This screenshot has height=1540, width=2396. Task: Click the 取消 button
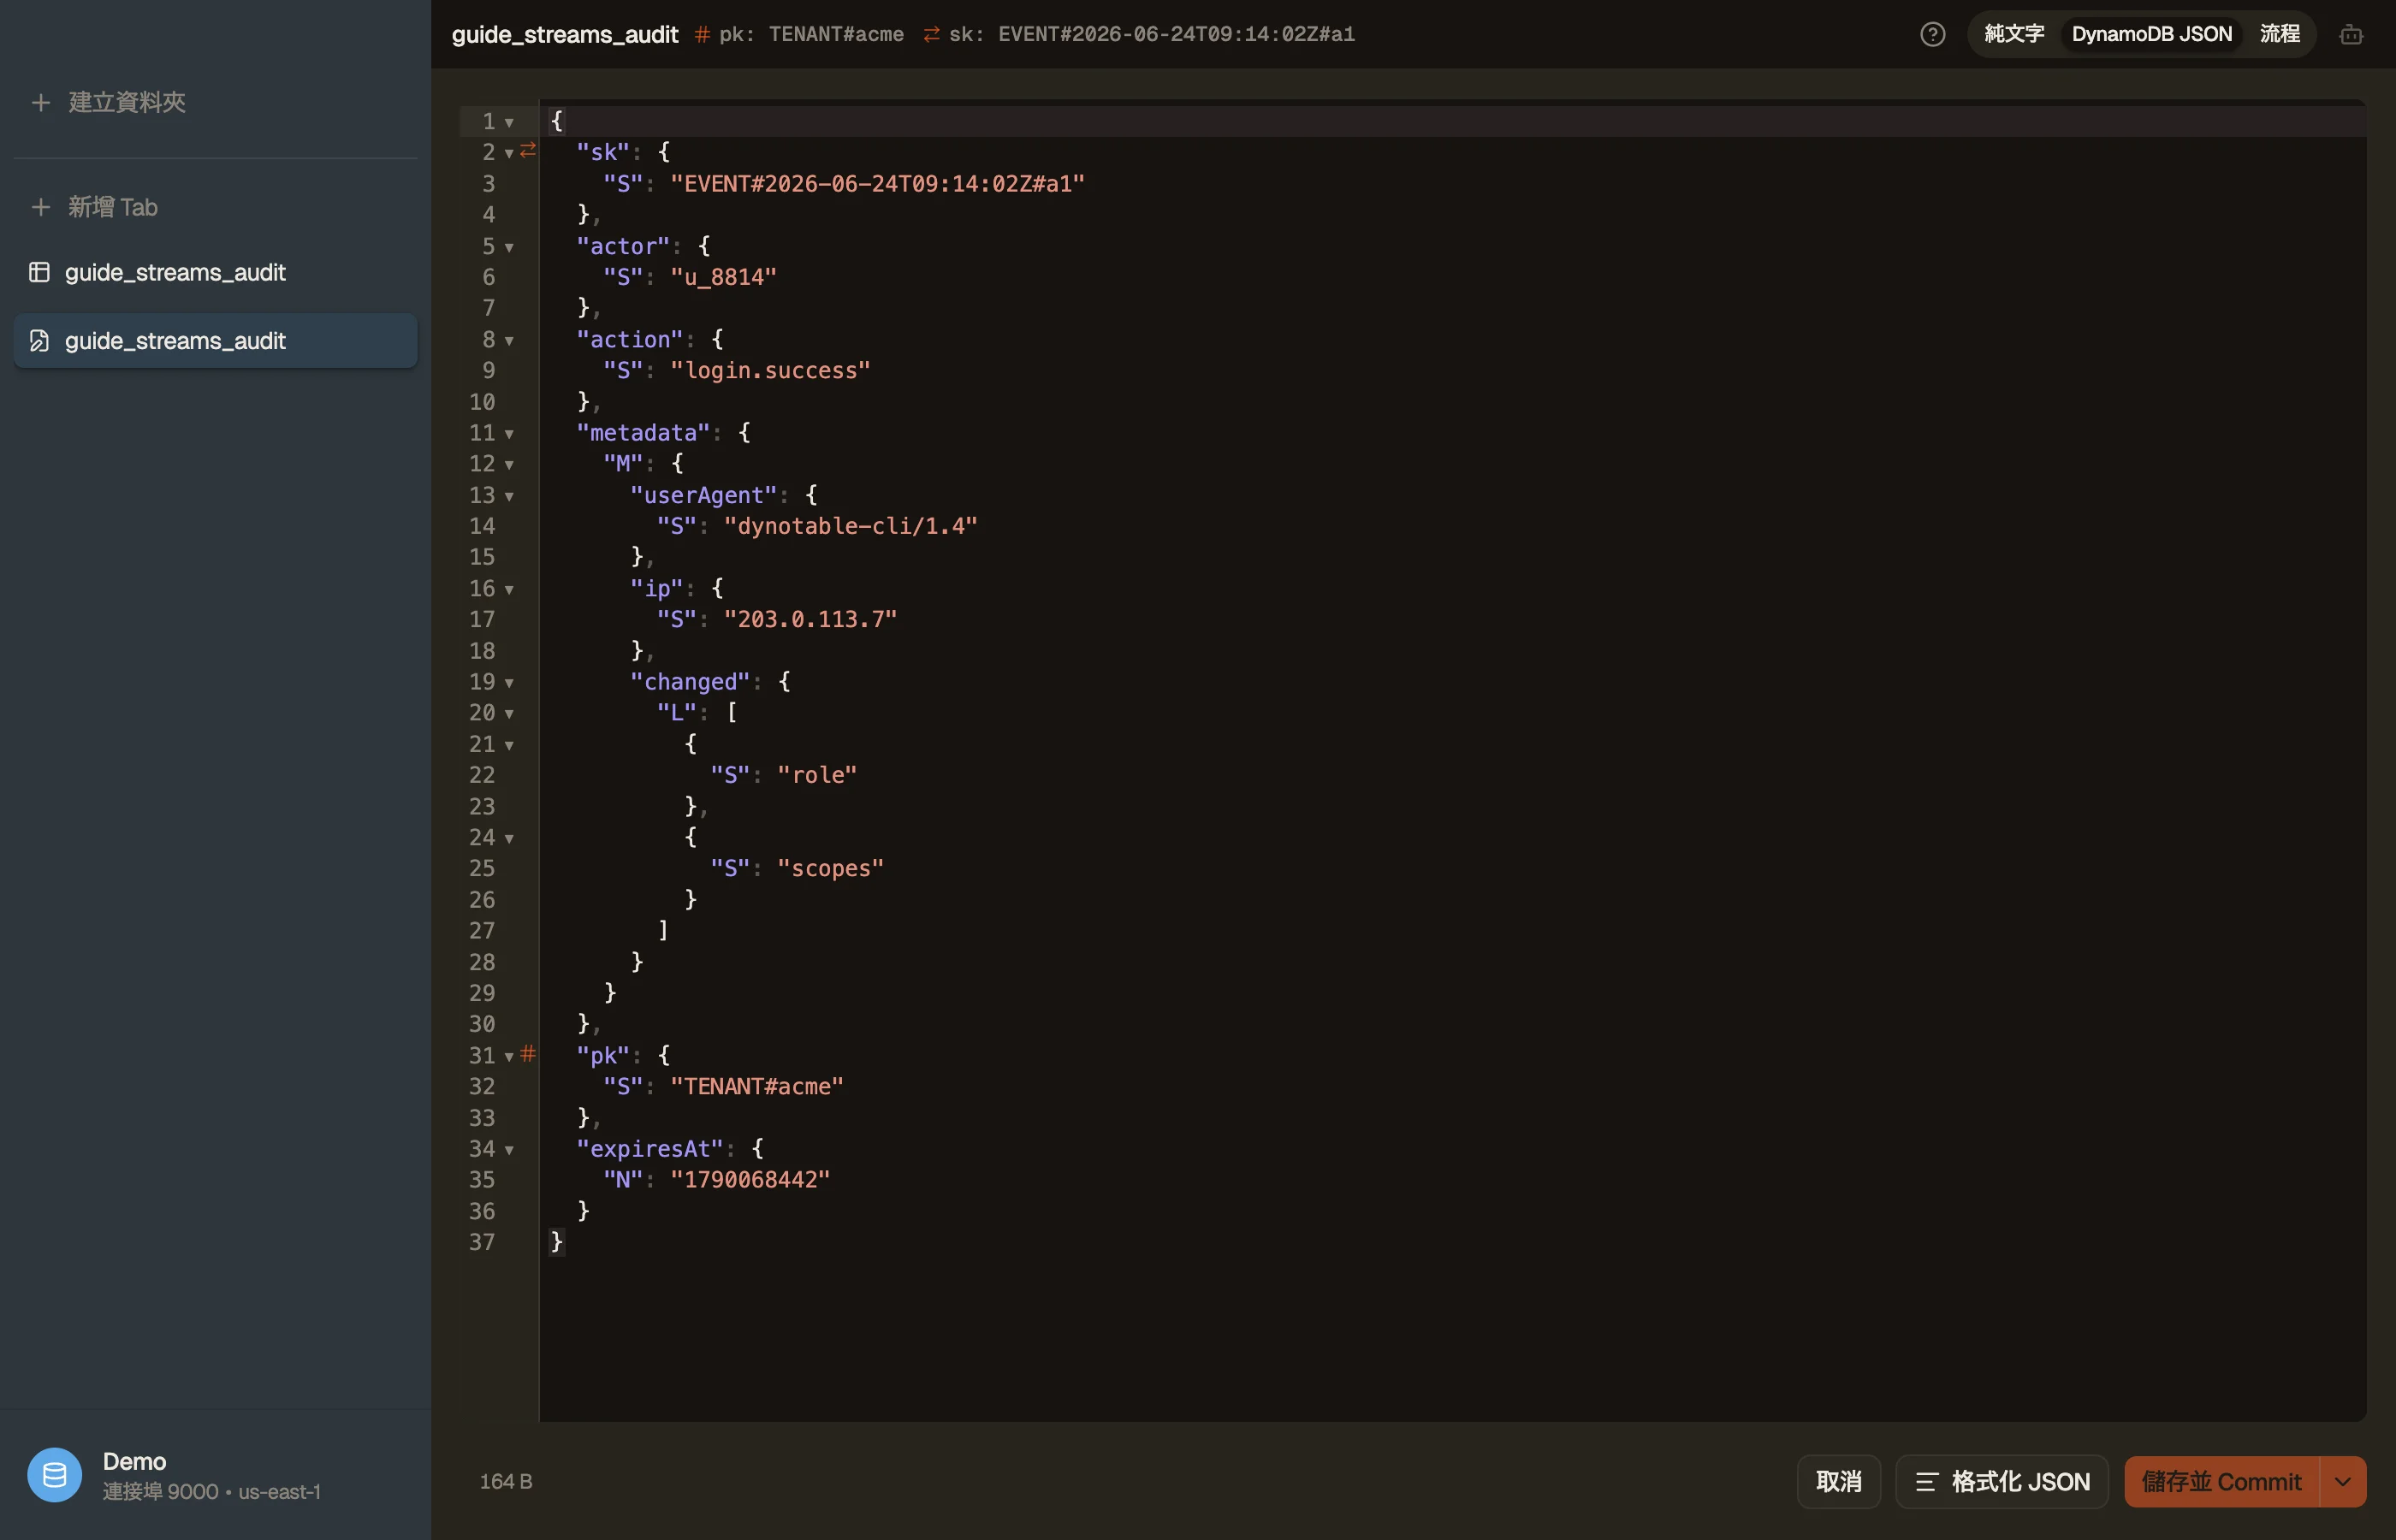click(1838, 1481)
